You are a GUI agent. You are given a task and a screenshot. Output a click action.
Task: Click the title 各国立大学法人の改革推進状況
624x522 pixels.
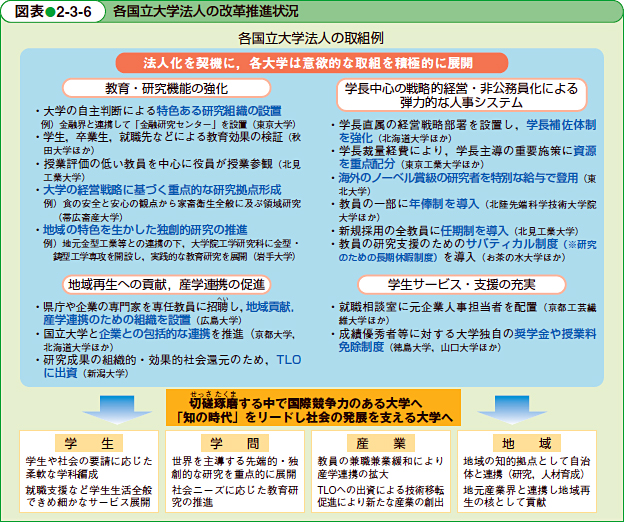click(x=205, y=11)
